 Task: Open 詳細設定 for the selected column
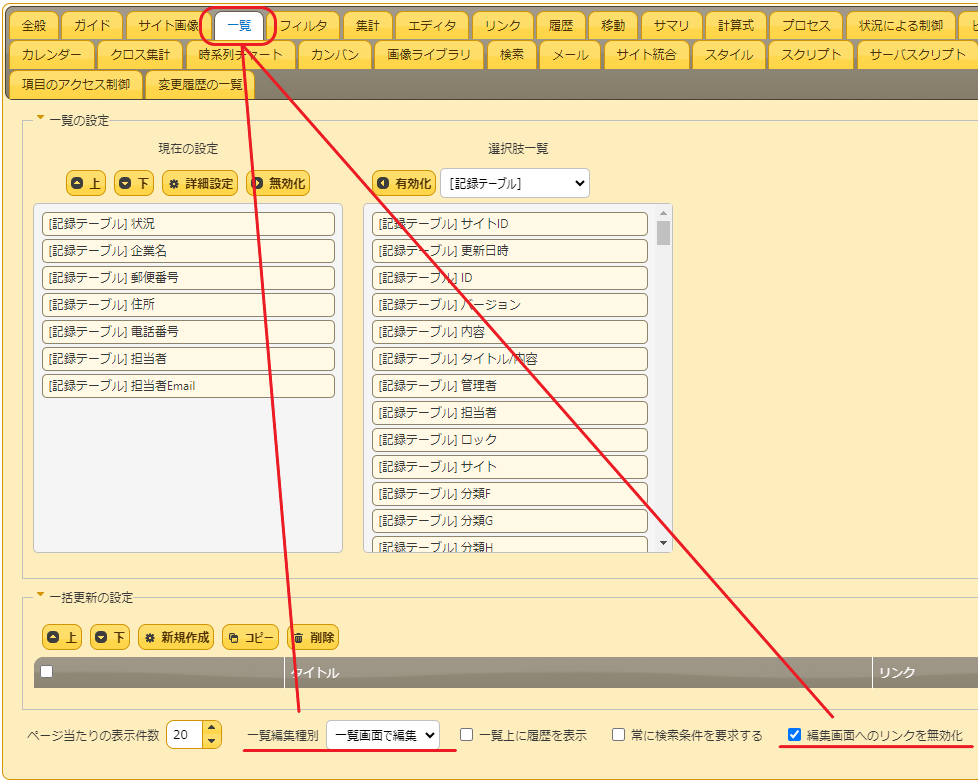(x=200, y=183)
